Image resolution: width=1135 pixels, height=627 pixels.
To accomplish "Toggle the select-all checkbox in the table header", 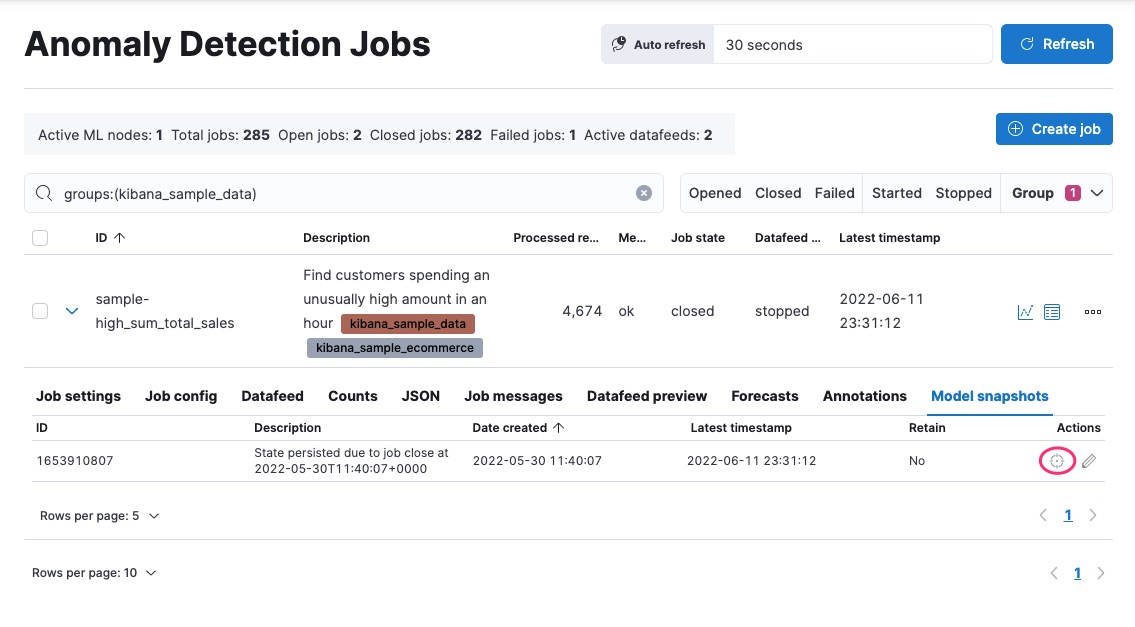I will click(x=40, y=238).
